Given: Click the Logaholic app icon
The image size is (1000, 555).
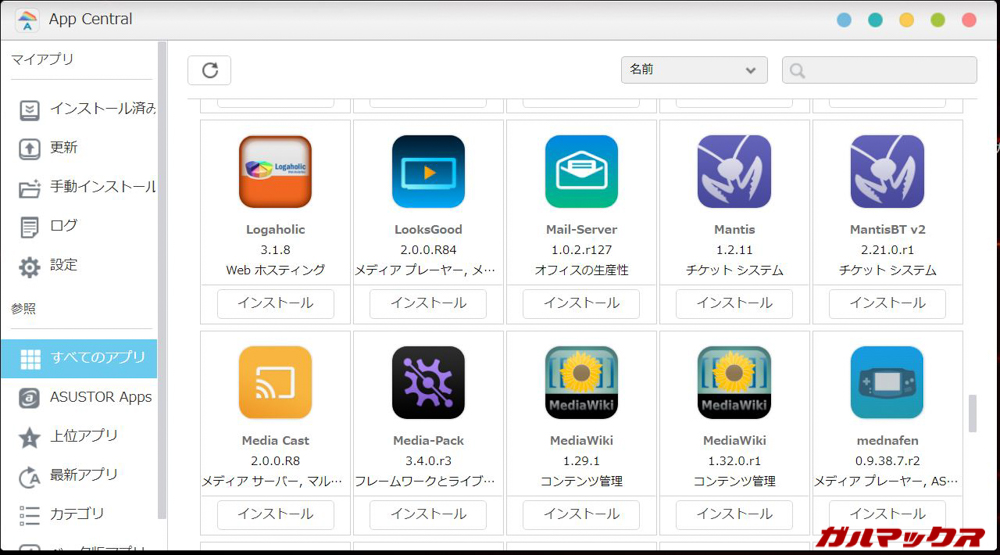Looking at the screenshot, I should click(275, 171).
